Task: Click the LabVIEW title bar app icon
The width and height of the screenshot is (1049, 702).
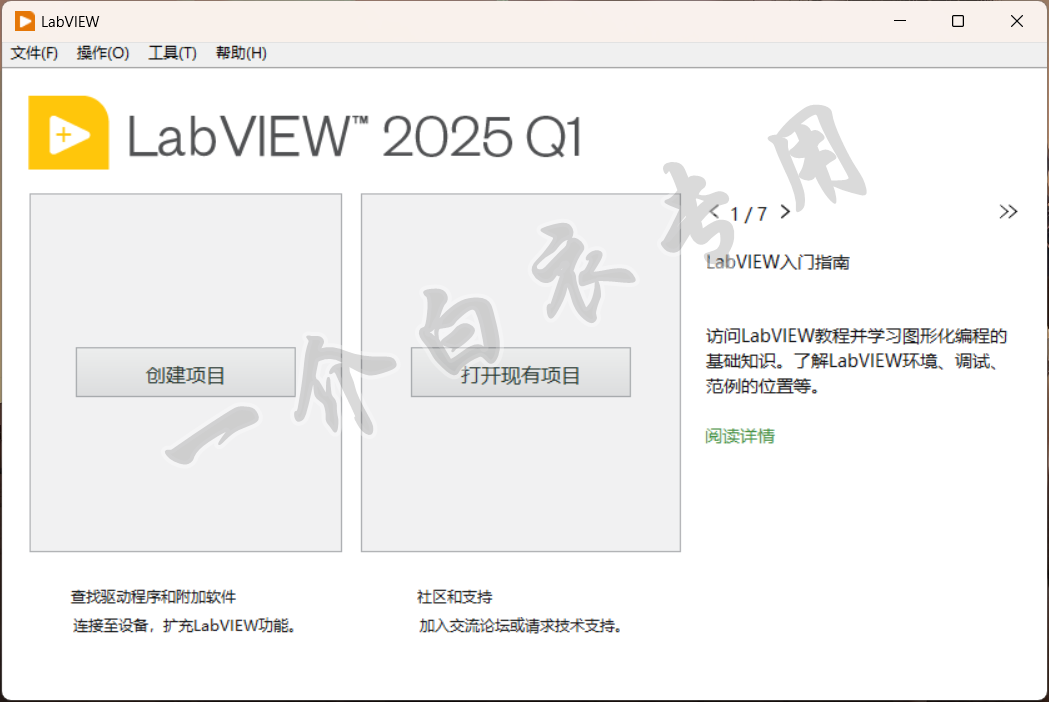Action: [x=25, y=21]
